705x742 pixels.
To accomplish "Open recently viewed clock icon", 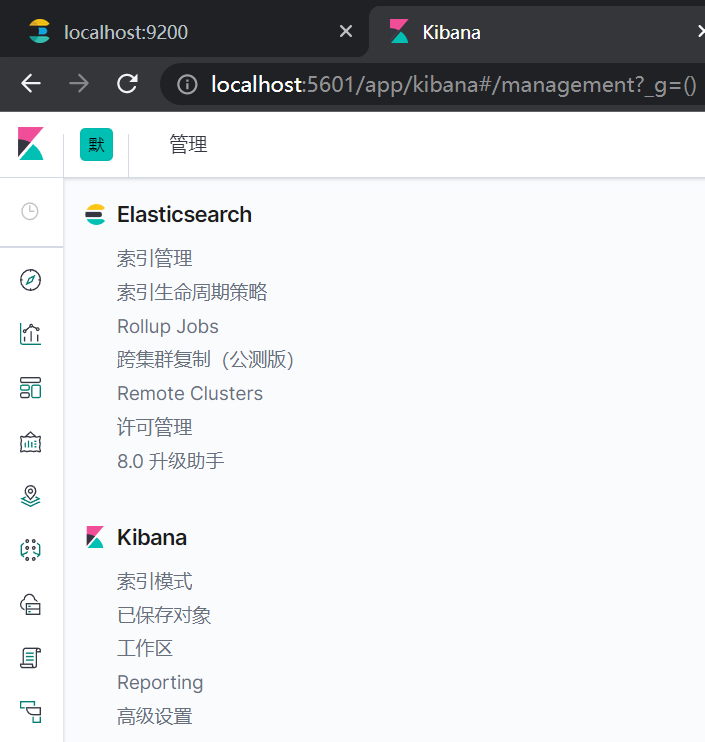I will 30,211.
